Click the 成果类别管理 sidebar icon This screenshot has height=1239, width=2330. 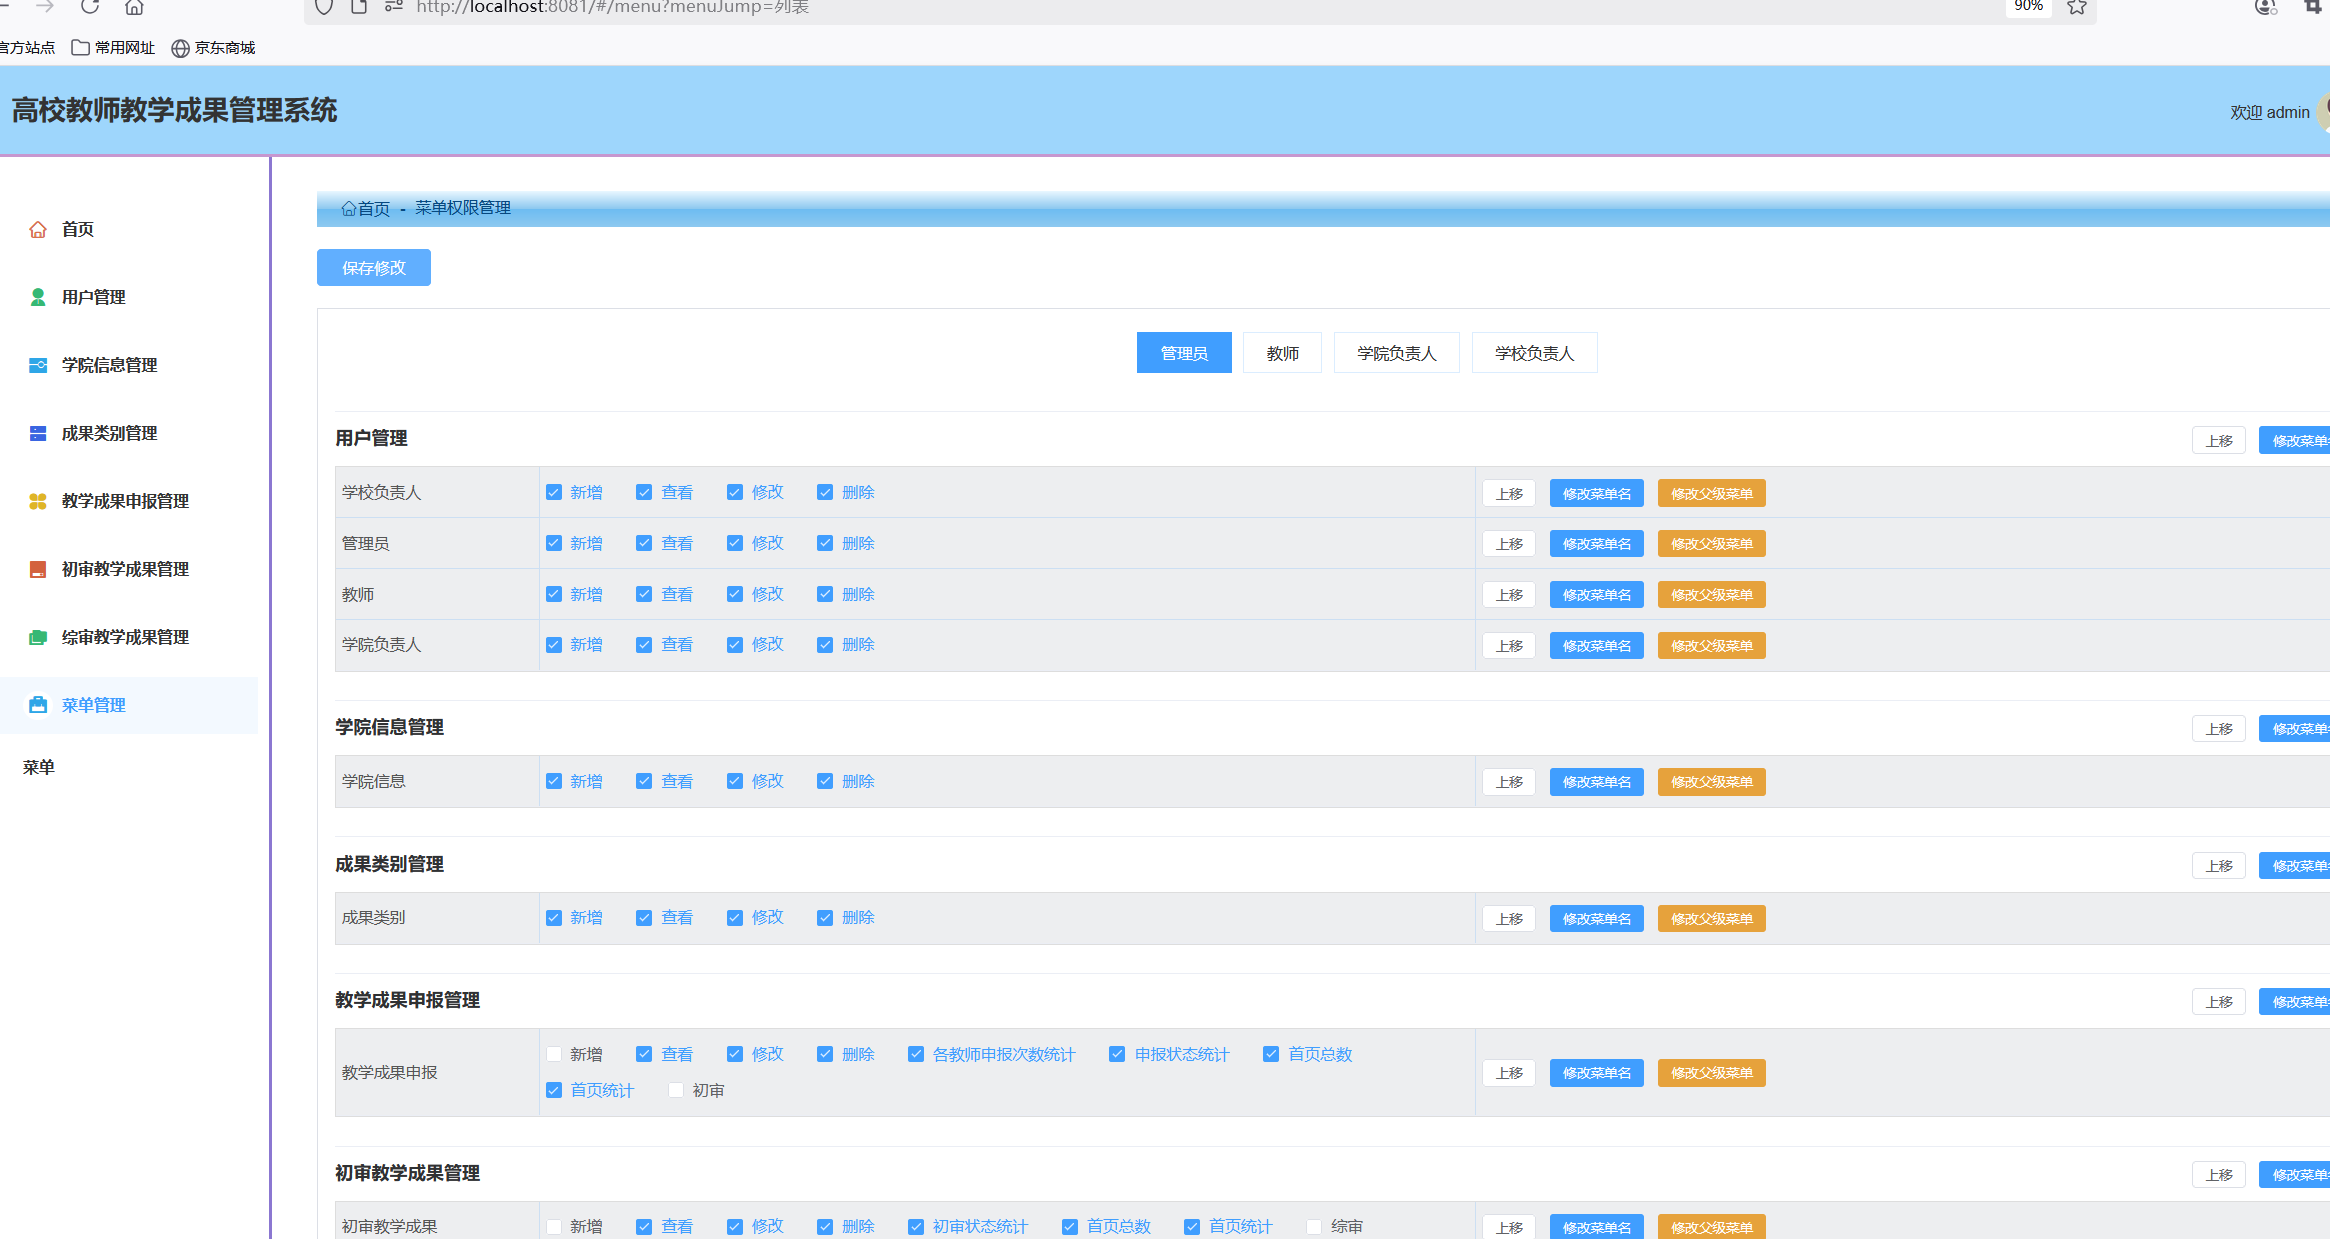click(x=38, y=433)
